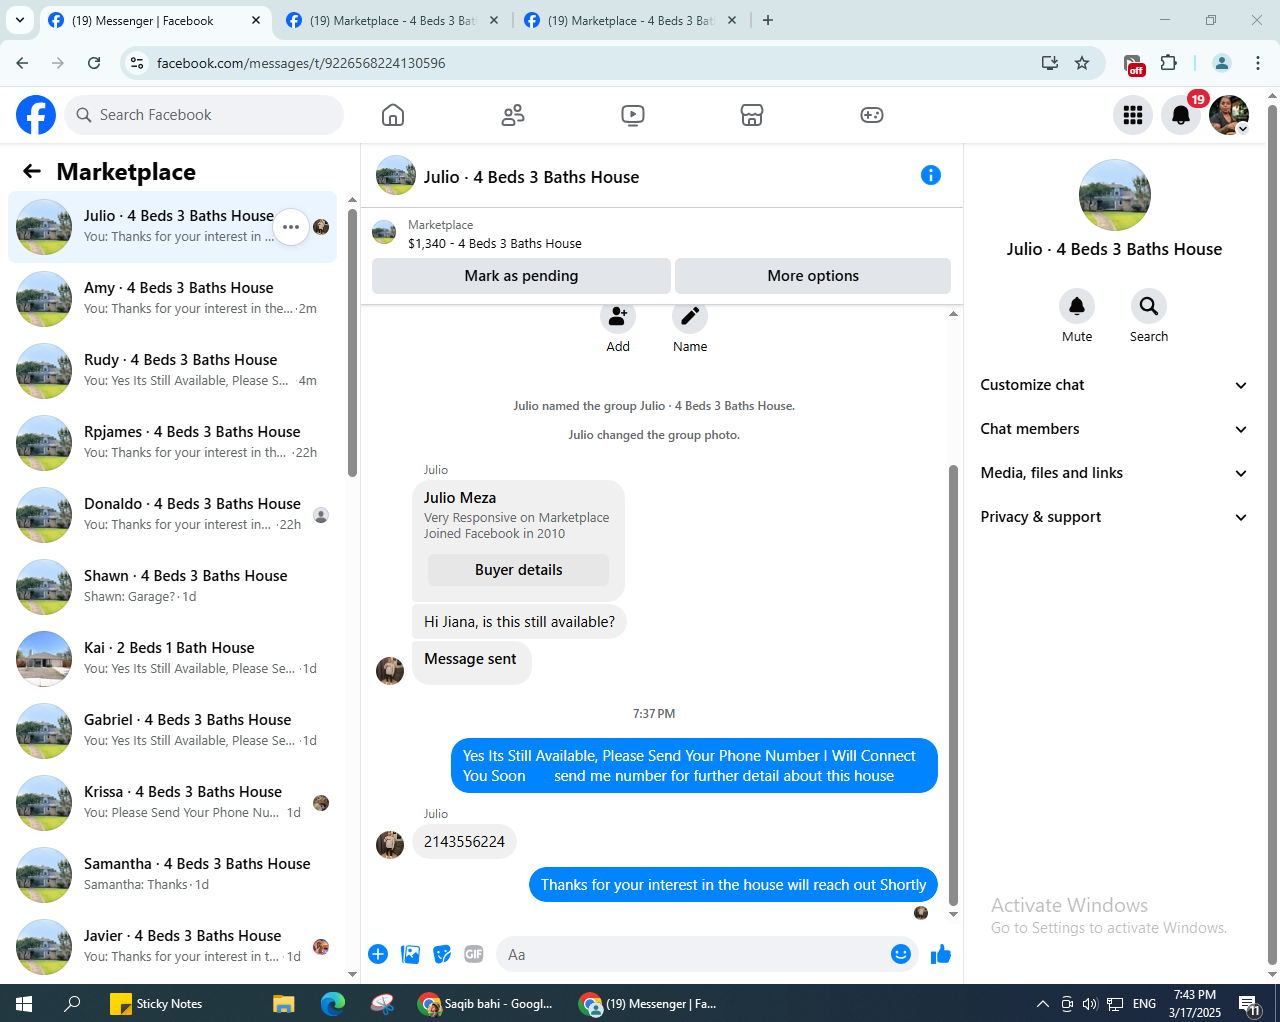The image size is (1280, 1022).
Task: Expand Media, files and links section
Action: coord(1113,473)
